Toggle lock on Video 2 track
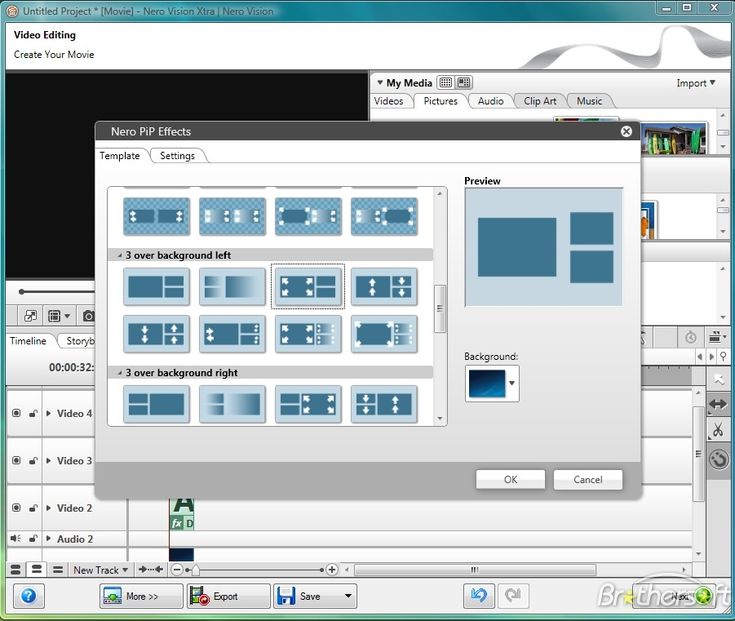The image size is (735, 621). tap(33, 508)
